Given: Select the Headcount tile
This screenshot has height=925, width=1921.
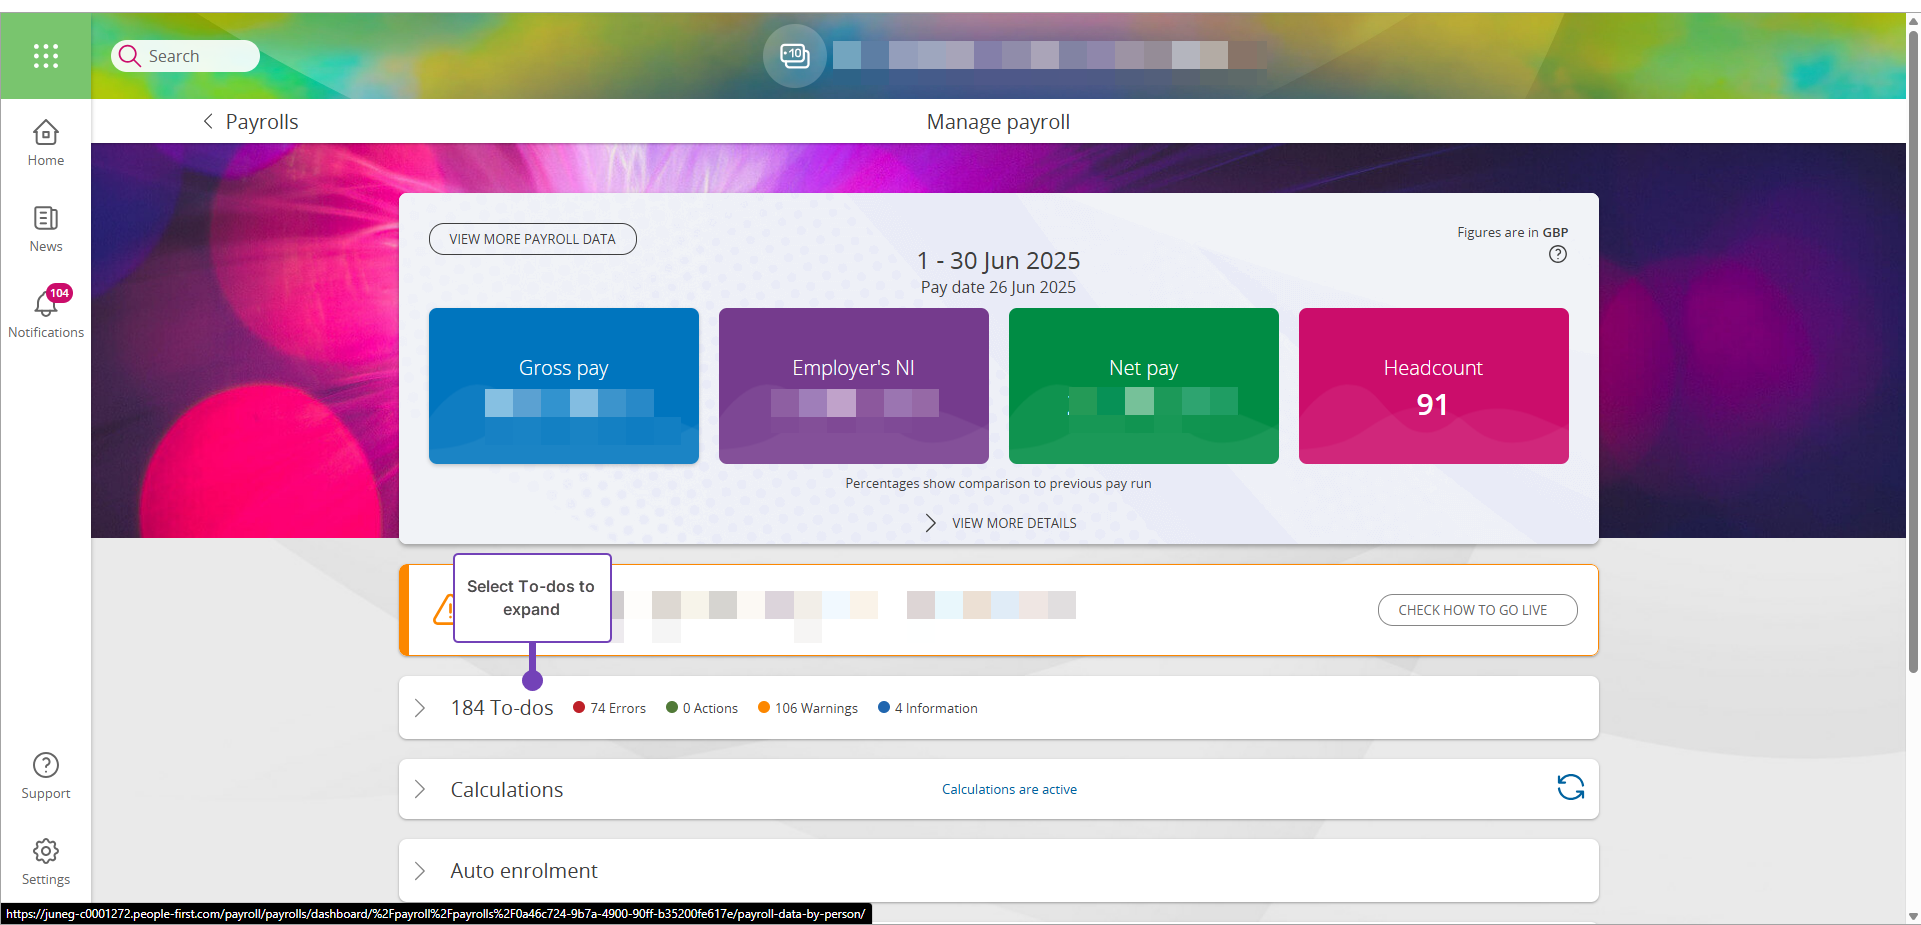Looking at the screenshot, I should click(1433, 386).
